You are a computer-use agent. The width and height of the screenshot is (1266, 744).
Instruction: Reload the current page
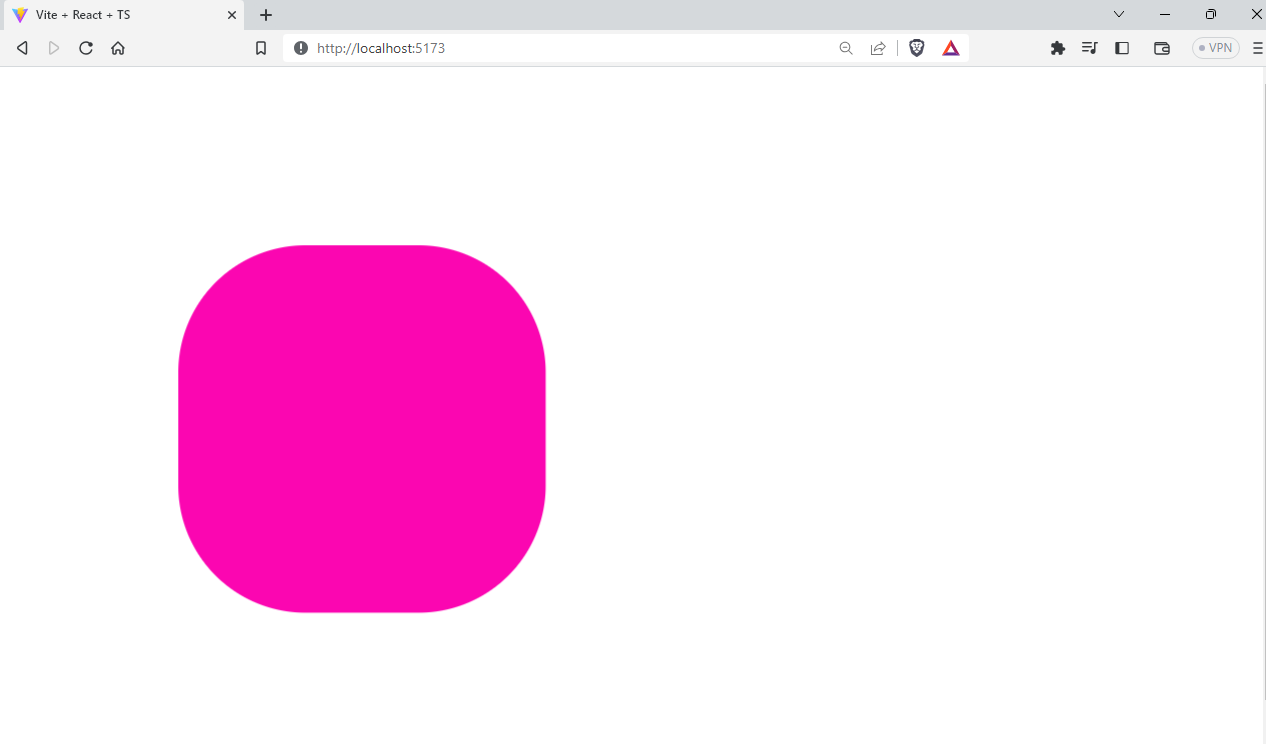(x=86, y=48)
